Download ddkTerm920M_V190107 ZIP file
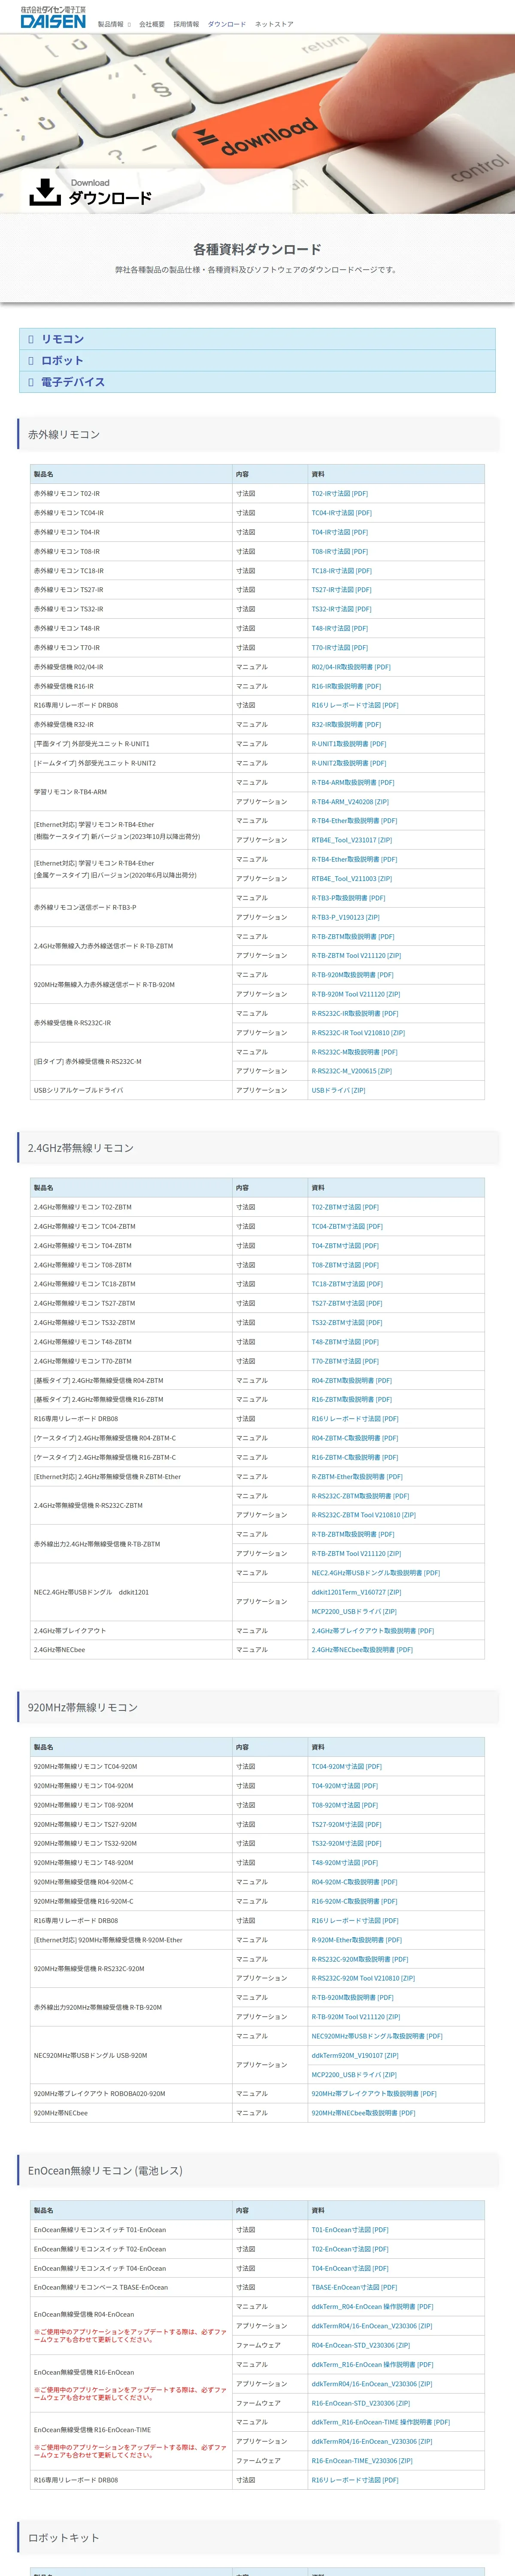Viewport: 515px width, 2576px height. pos(355,2055)
